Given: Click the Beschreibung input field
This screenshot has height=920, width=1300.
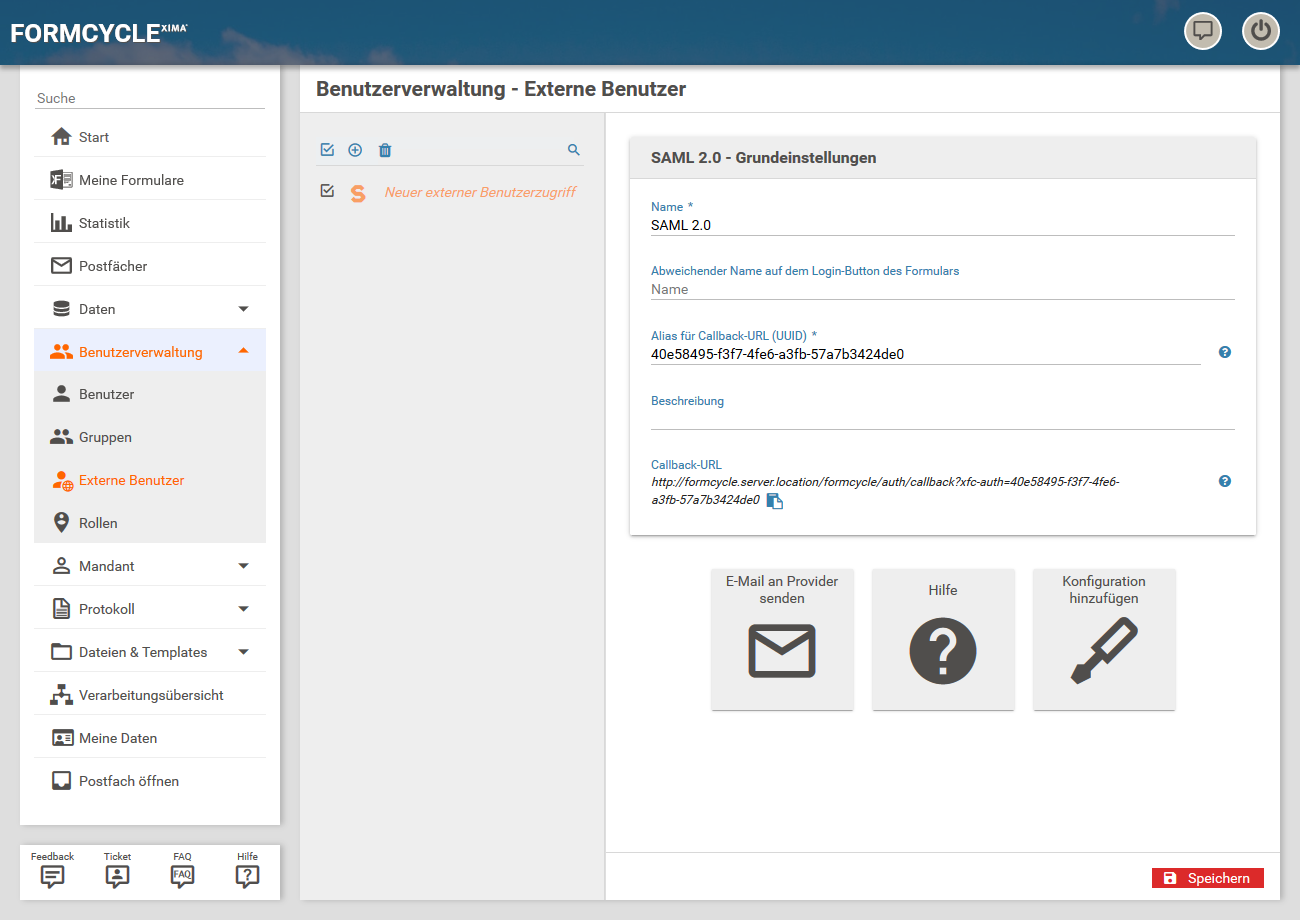Looking at the screenshot, I should pyautogui.click(x=942, y=419).
